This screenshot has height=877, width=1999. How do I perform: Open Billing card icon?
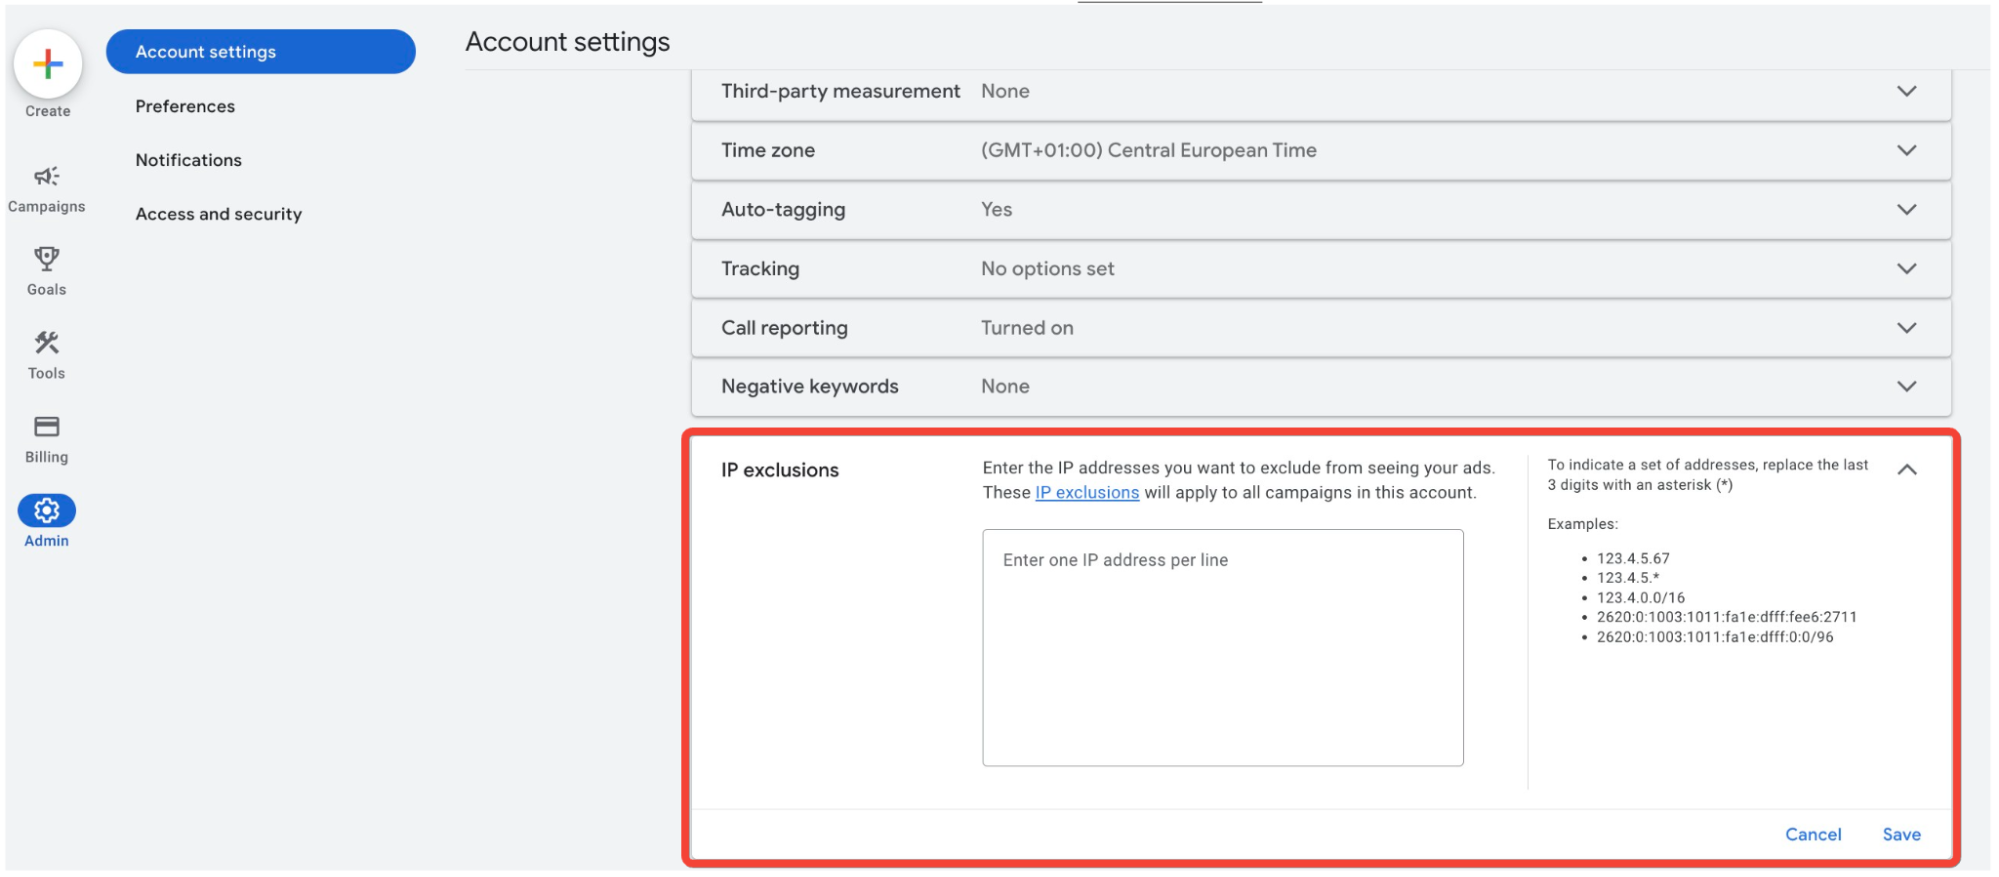(47, 427)
